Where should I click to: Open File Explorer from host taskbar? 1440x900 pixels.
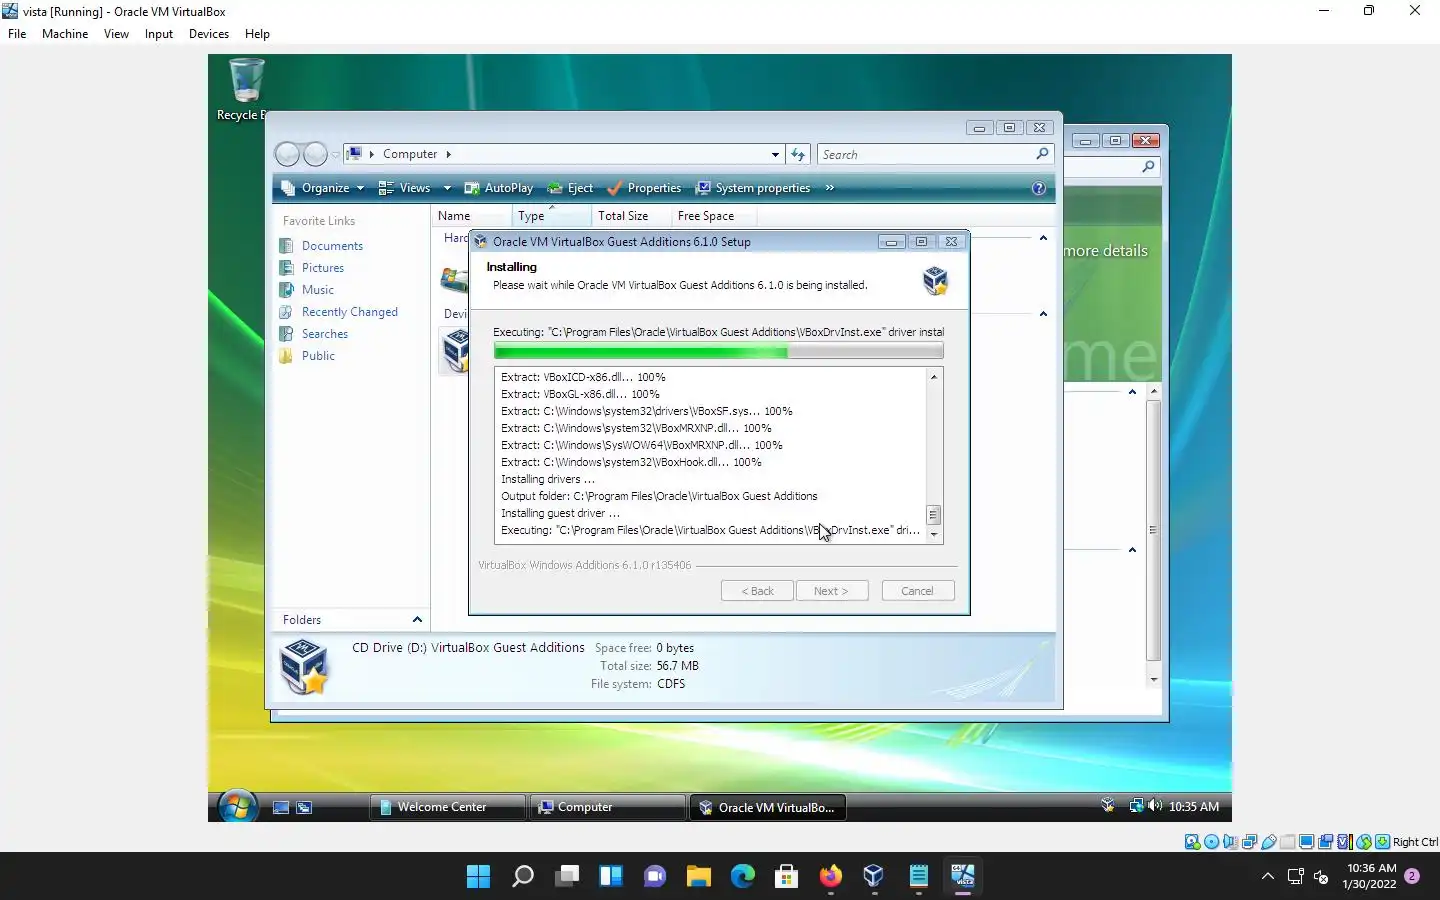698,877
